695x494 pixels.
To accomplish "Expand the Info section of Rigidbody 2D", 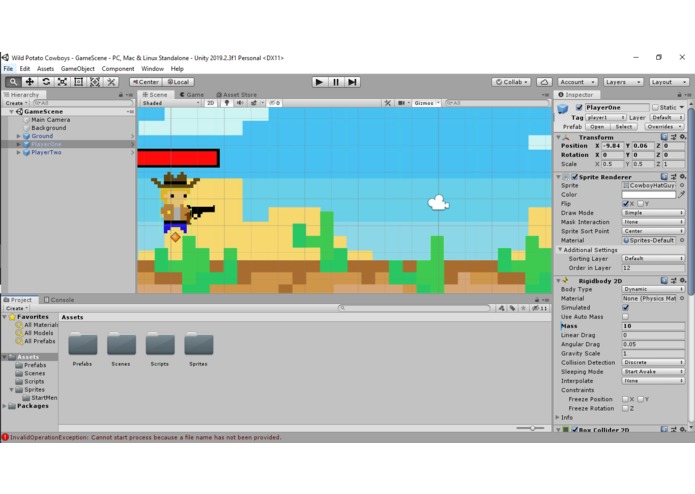I will [558, 417].
